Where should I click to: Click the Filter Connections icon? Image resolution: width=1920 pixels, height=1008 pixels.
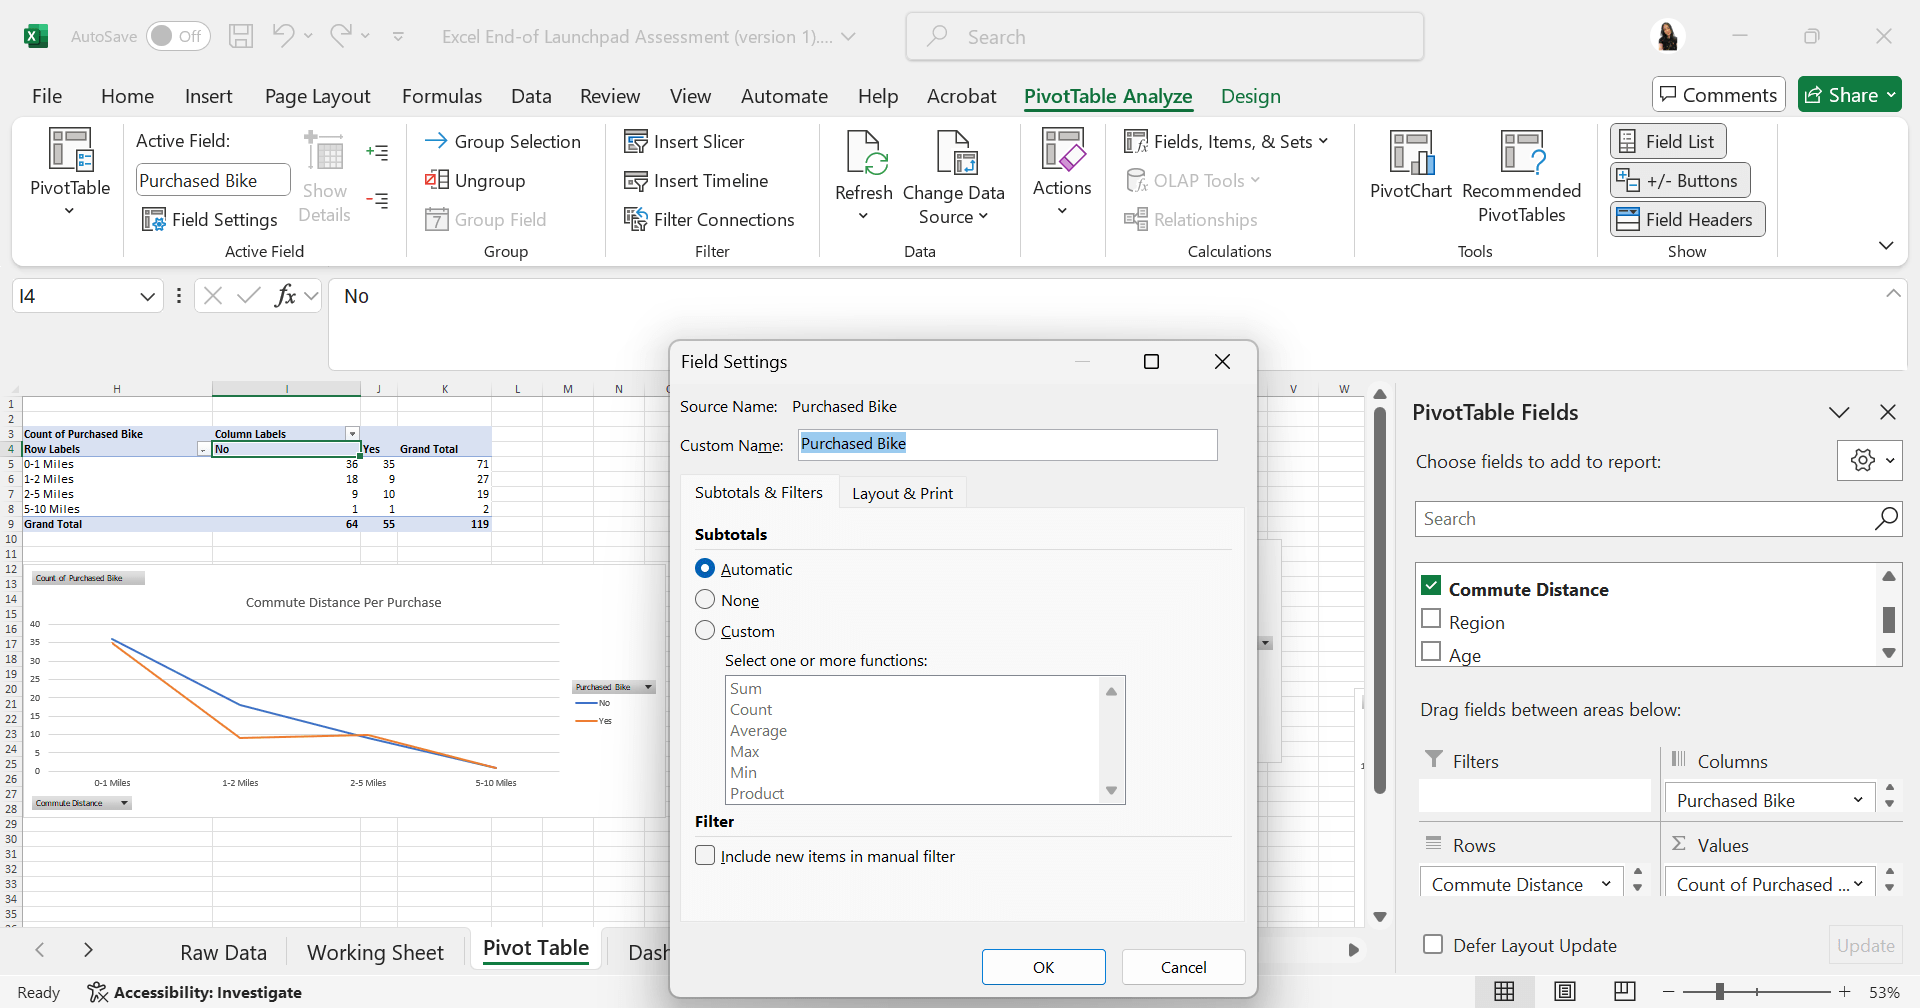[636, 219]
